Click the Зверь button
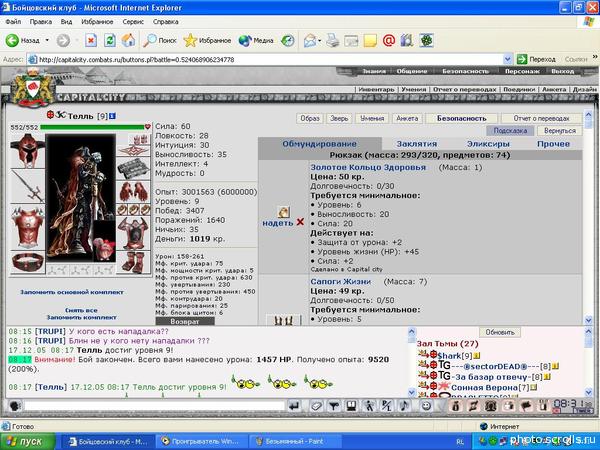Viewport: 600px width, 450px height. 339,118
